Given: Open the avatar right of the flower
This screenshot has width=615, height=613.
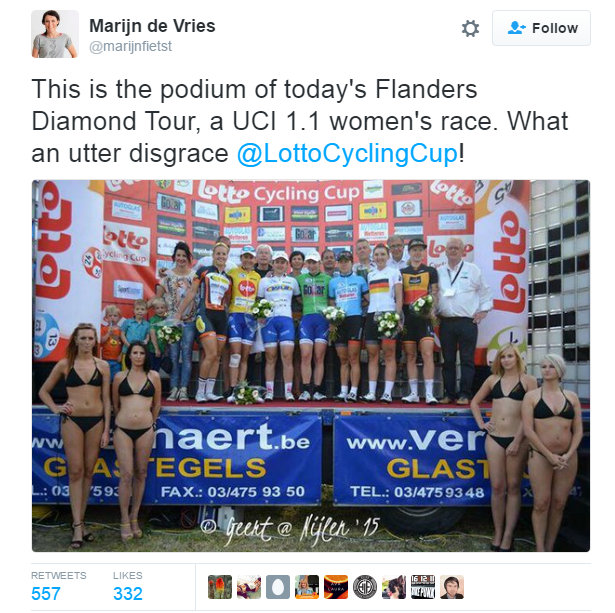Looking at the screenshot, I should [x=249, y=587].
